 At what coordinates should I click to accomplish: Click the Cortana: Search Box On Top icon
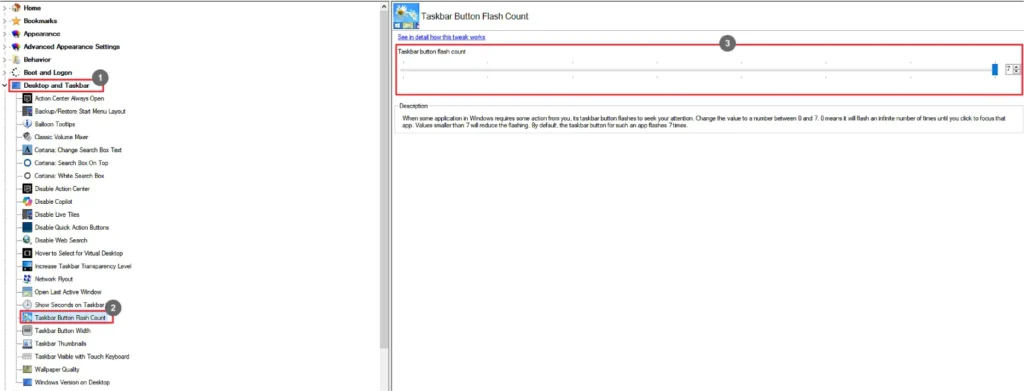coord(27,163)
